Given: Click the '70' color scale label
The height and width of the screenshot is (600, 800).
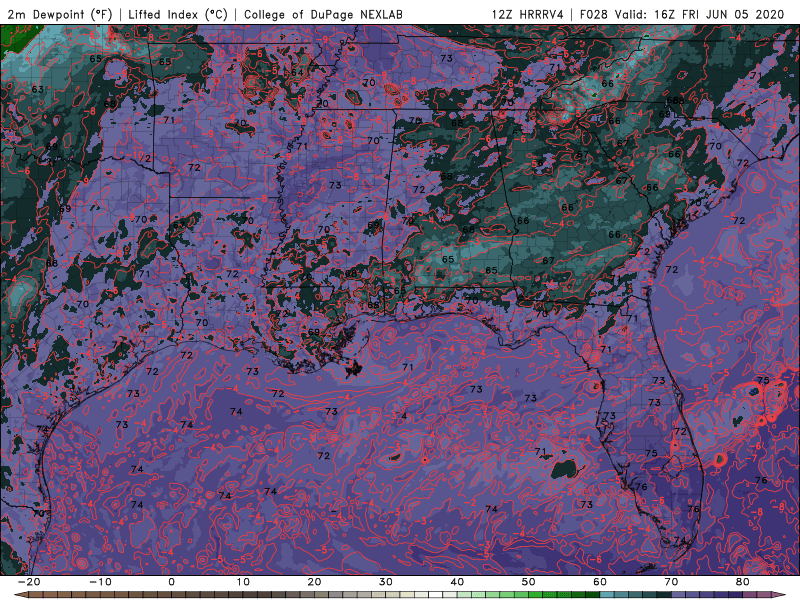Looking at the screenshot, I should point(671,582).
